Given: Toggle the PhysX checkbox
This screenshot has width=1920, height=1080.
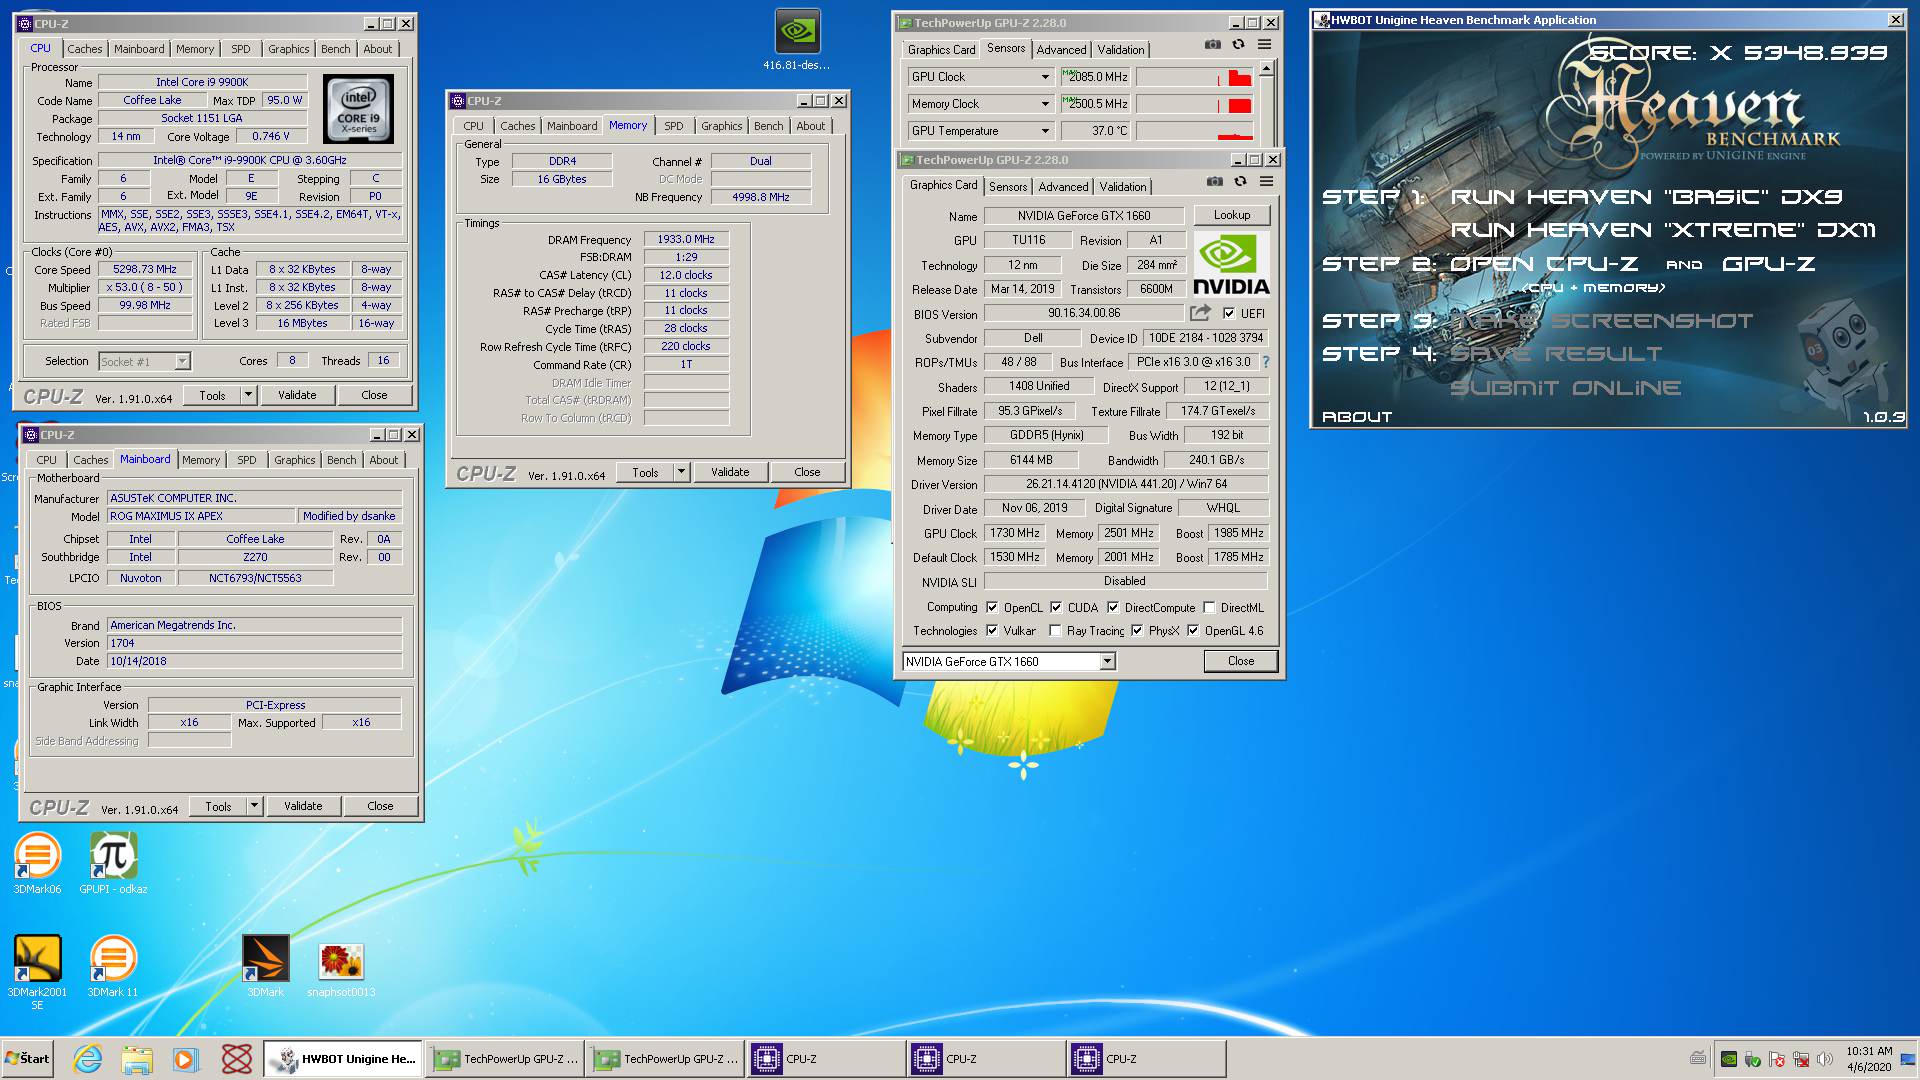Looking at the screenshot, I should coord(1137,630).
